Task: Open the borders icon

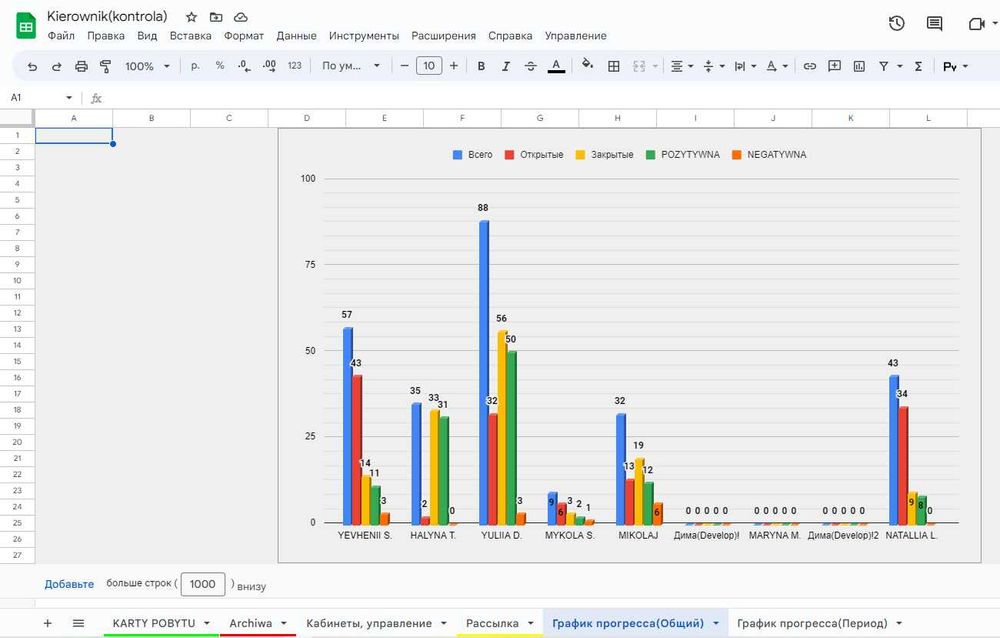Action: [x=614, y=66]
